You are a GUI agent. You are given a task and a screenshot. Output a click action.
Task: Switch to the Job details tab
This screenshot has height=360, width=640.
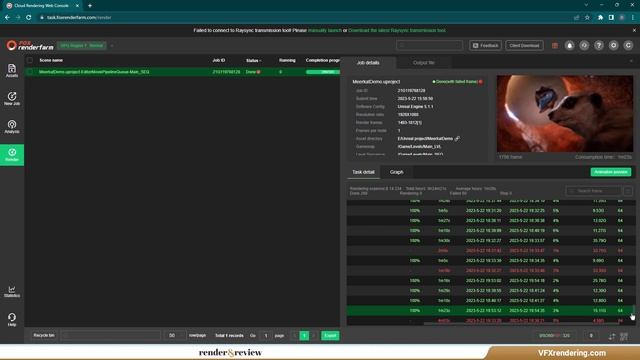click(x=368, y=62)
